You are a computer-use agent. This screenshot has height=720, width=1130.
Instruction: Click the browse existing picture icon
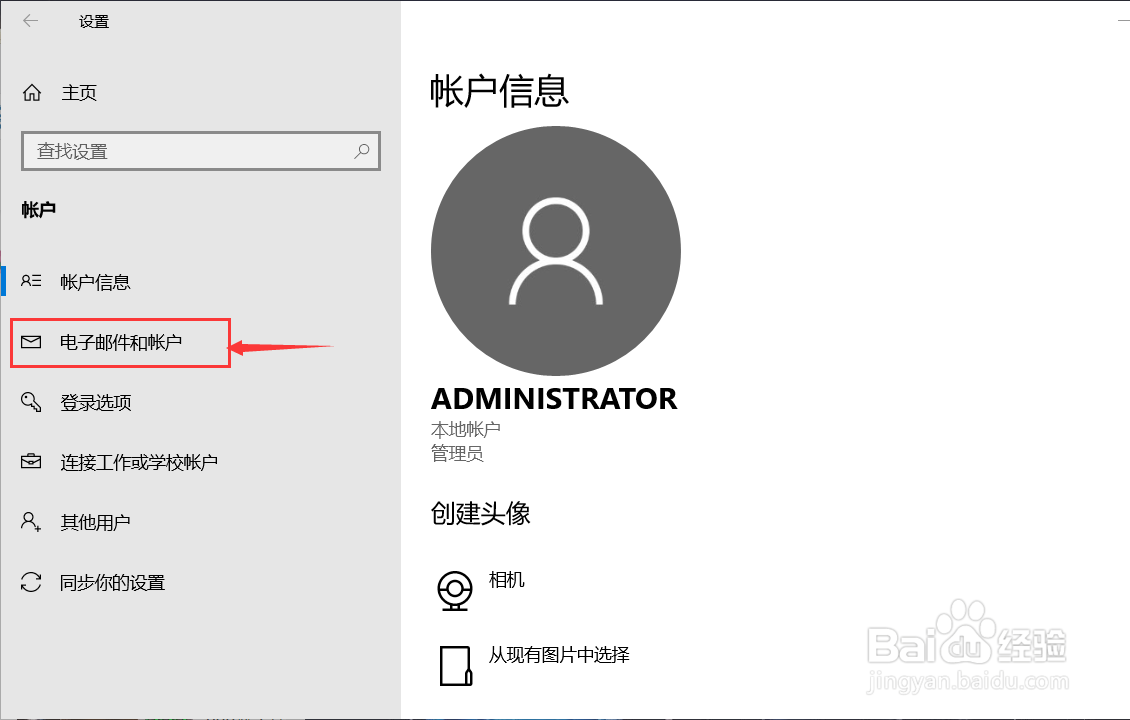pyautogui.click(x=455, y=665)
